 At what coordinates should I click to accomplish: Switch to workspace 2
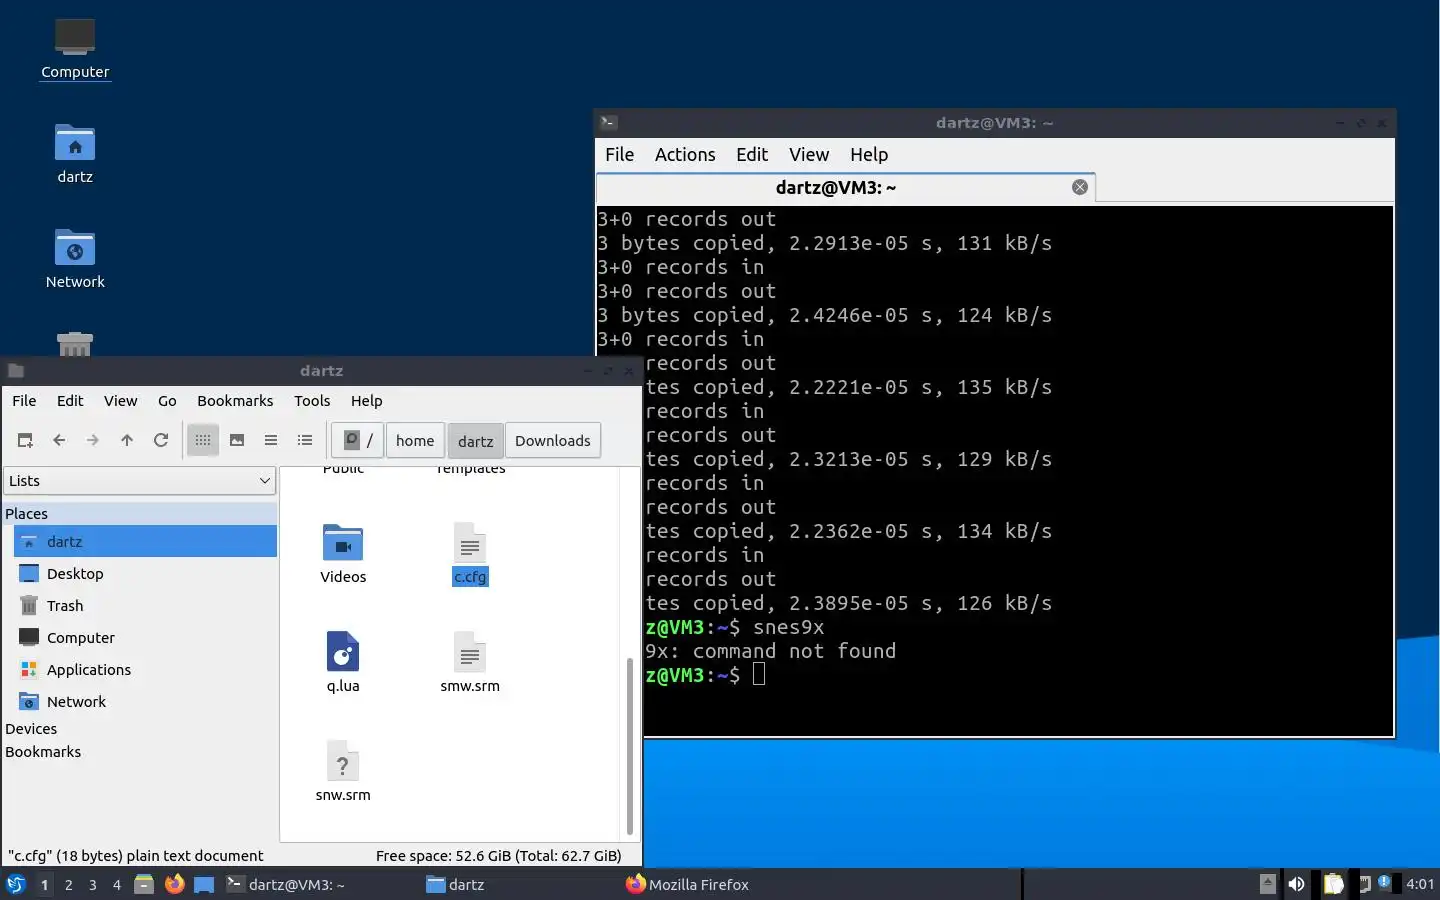(68, 885)
